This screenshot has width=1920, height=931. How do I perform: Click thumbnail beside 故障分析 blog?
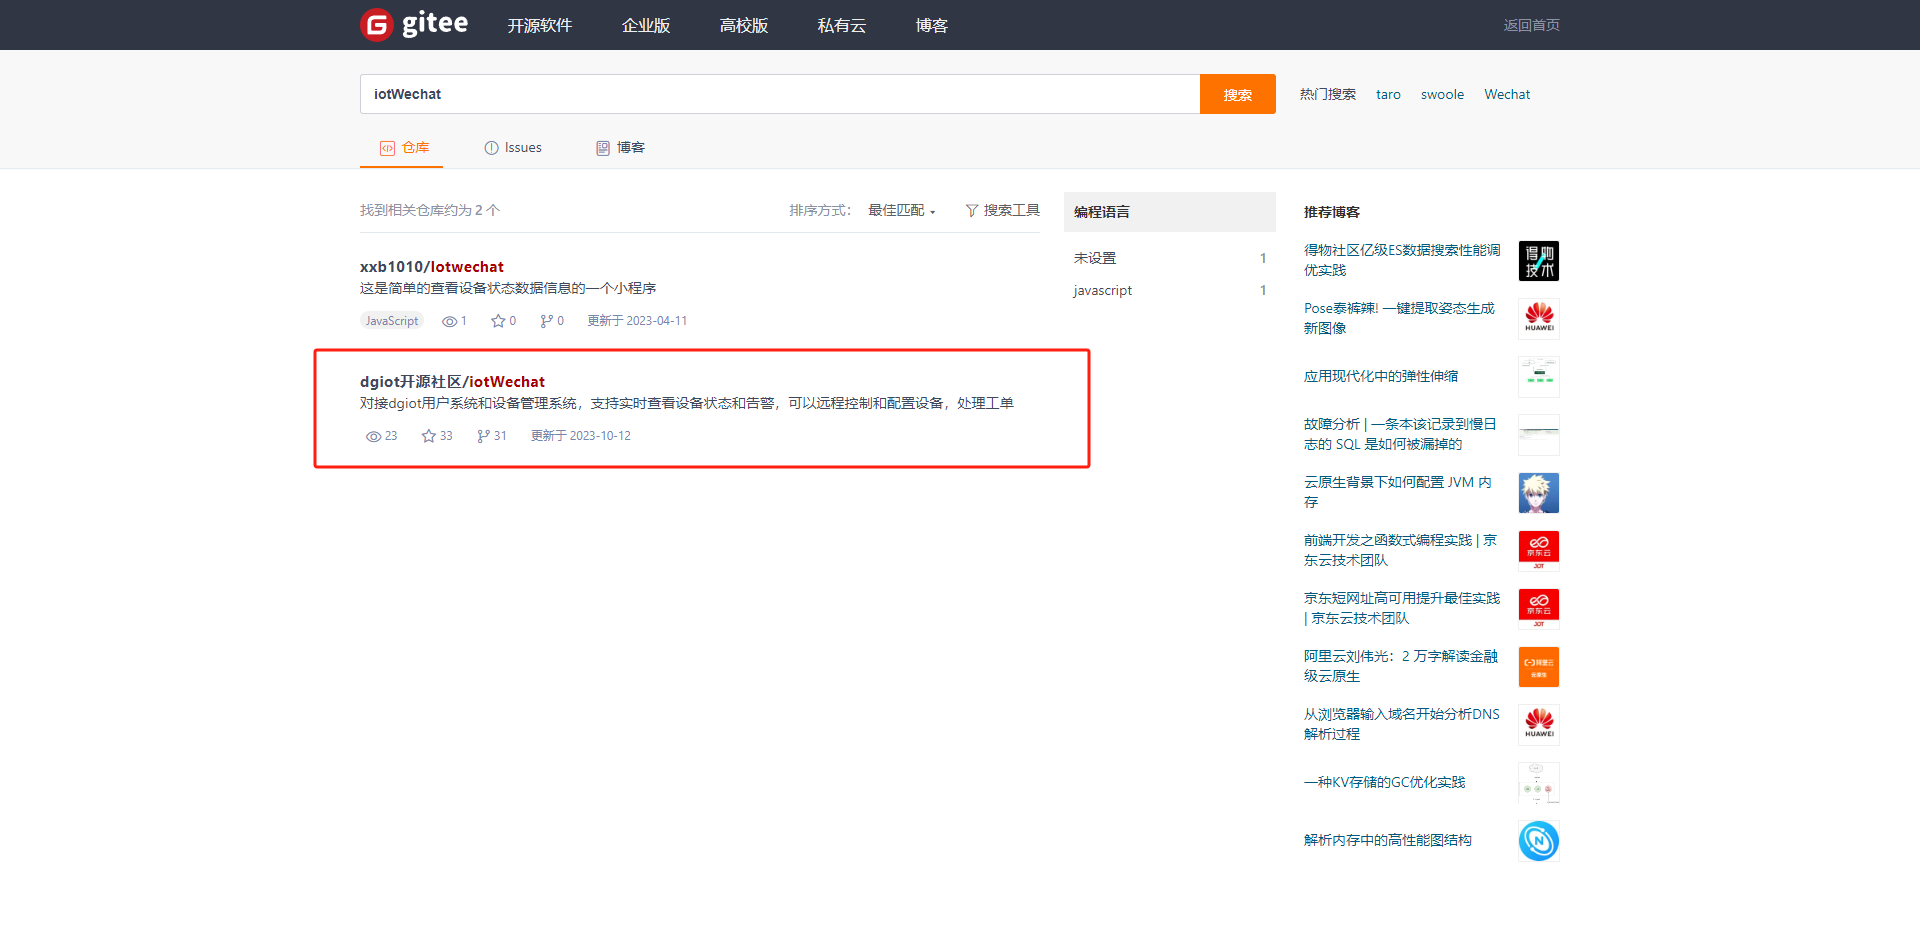(x=1539, y=435)
